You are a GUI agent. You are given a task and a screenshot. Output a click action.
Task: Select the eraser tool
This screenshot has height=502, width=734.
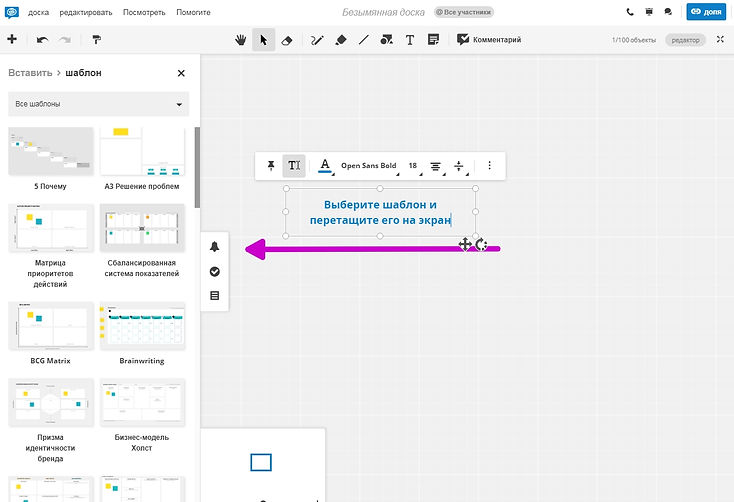click(x=287, y=40)
